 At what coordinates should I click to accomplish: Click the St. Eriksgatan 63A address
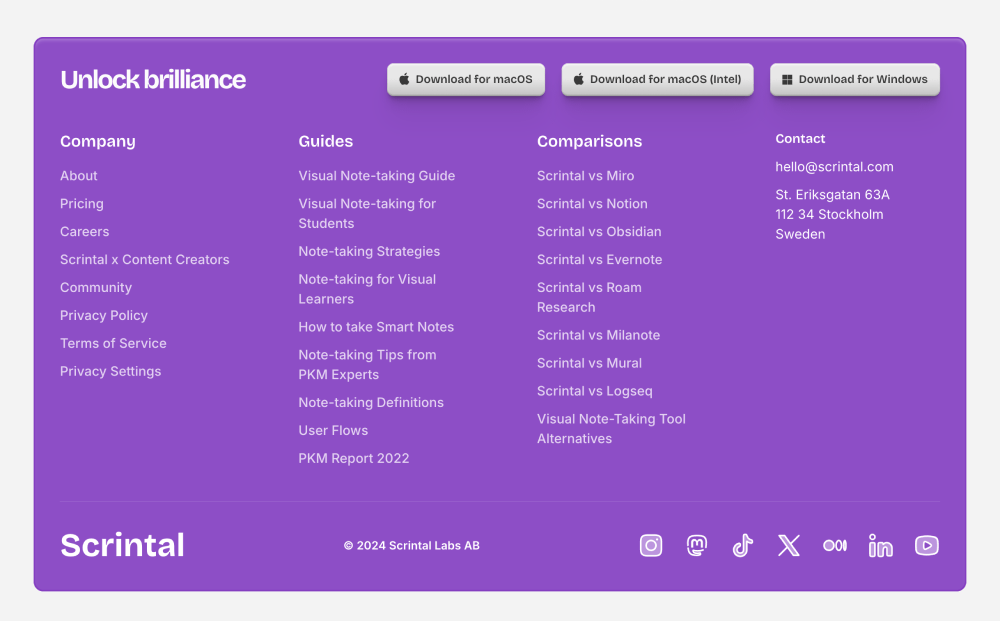pyautogui.click(x=832, y=214)
